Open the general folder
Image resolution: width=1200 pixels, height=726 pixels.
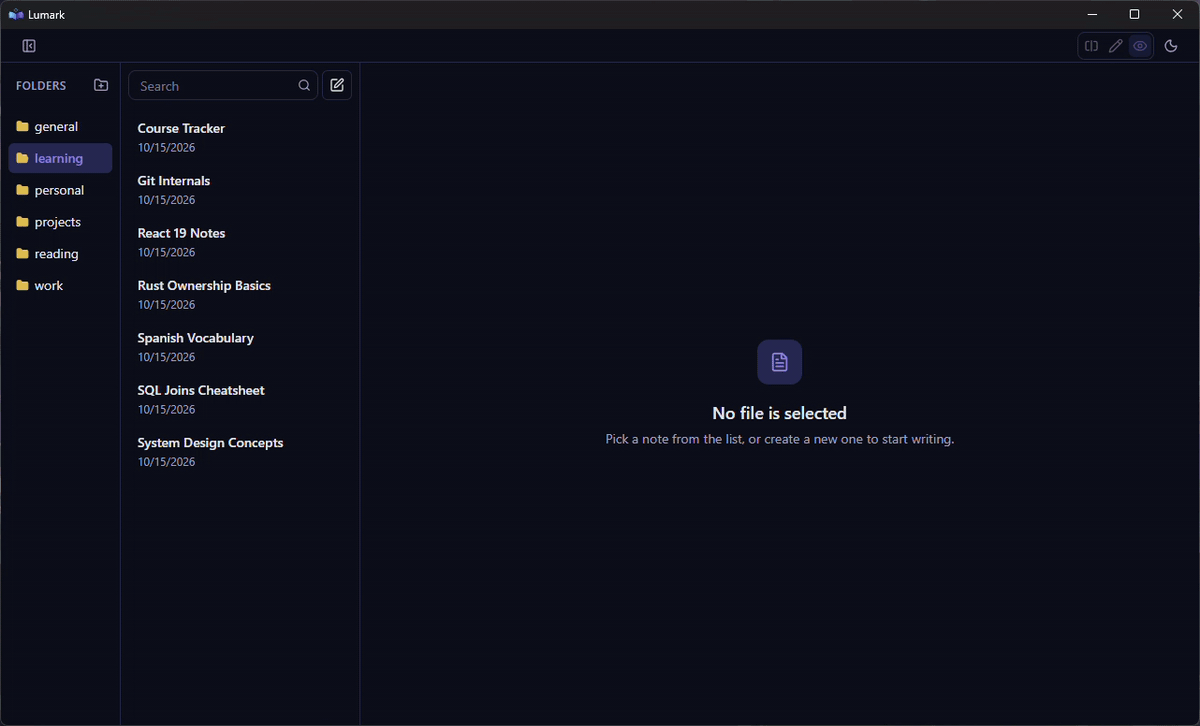point(60,127)
